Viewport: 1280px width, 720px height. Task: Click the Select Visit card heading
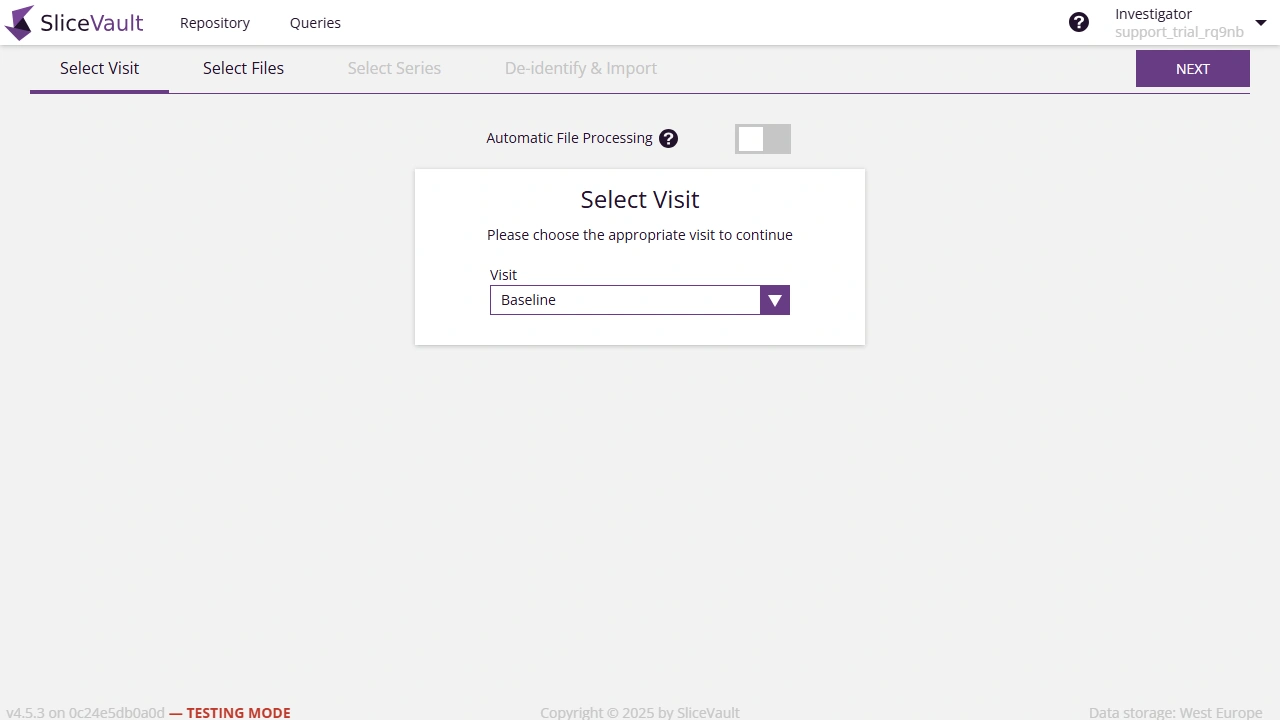tap(640, 200)
